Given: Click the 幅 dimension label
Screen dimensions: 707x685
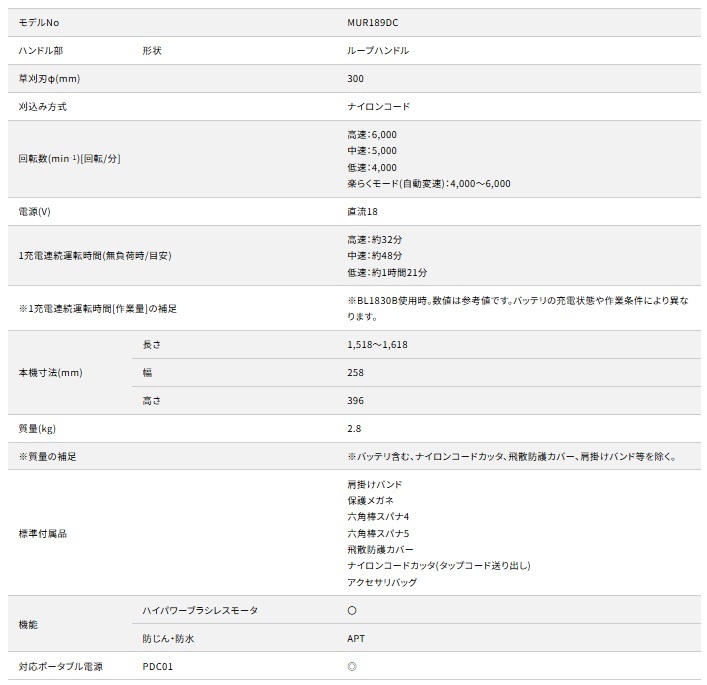Looking at the screenshot, I should click(147, 372).
